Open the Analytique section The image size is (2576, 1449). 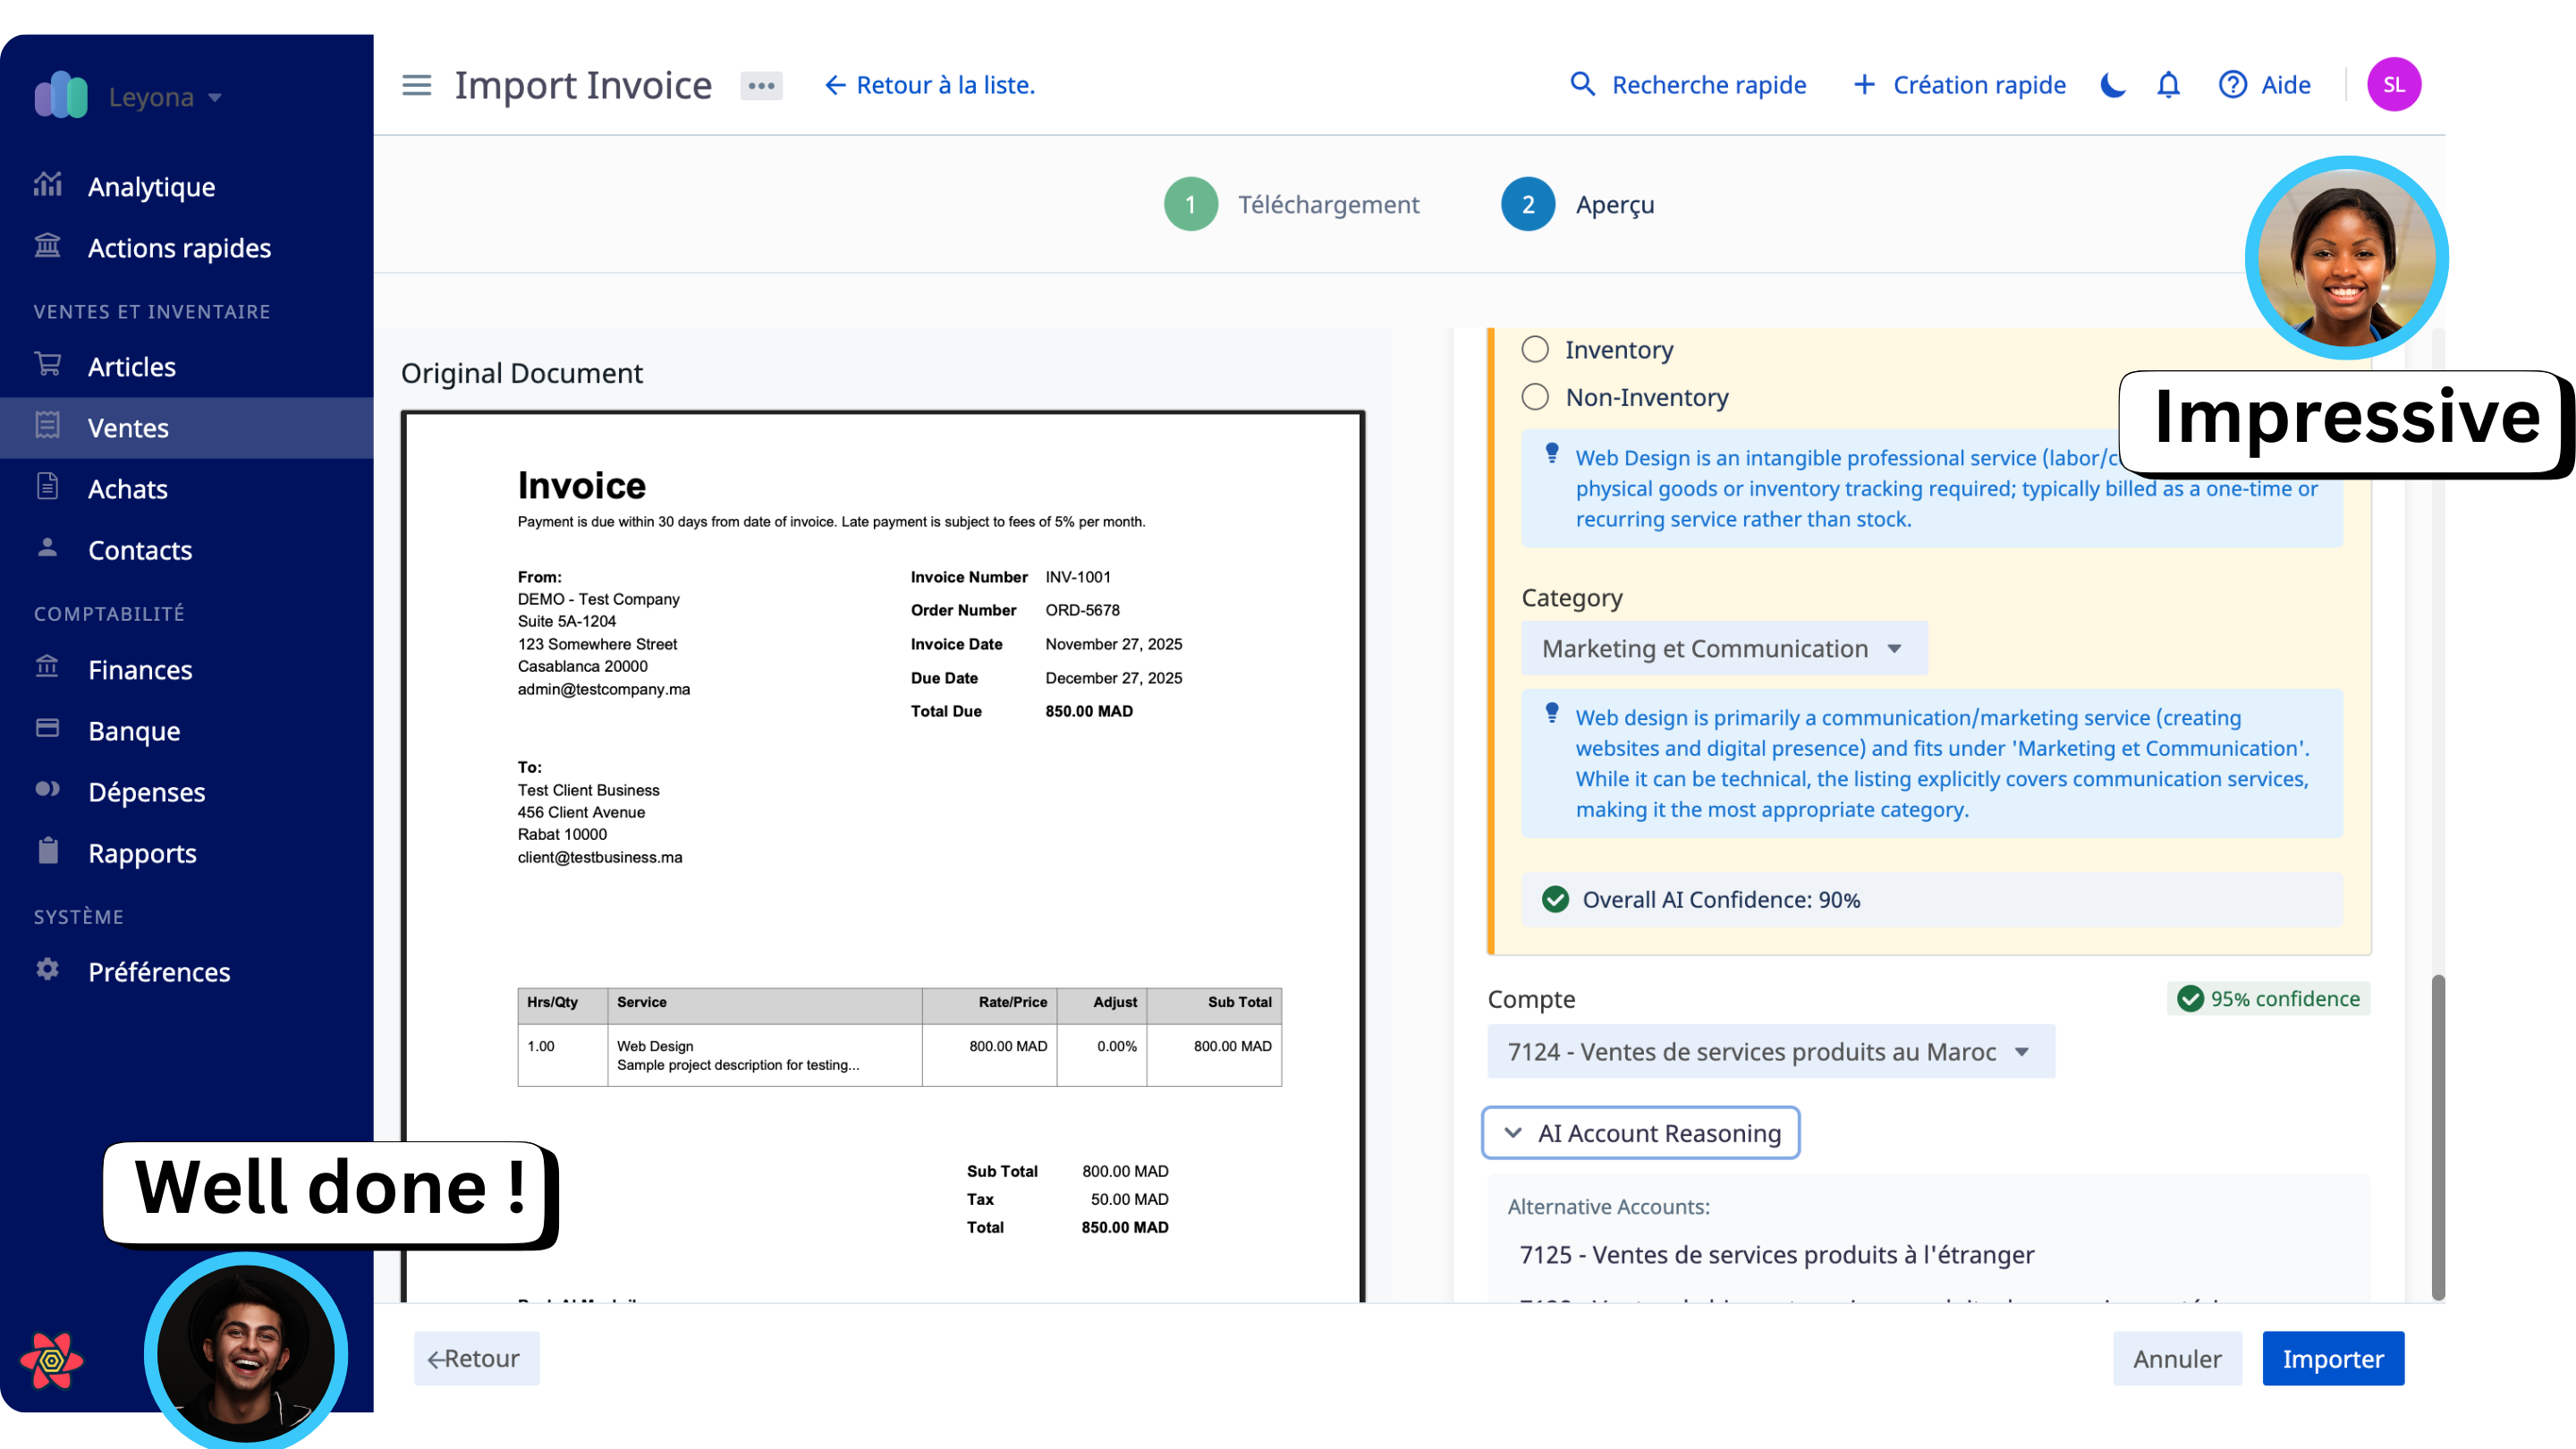(x=151, y=186)
